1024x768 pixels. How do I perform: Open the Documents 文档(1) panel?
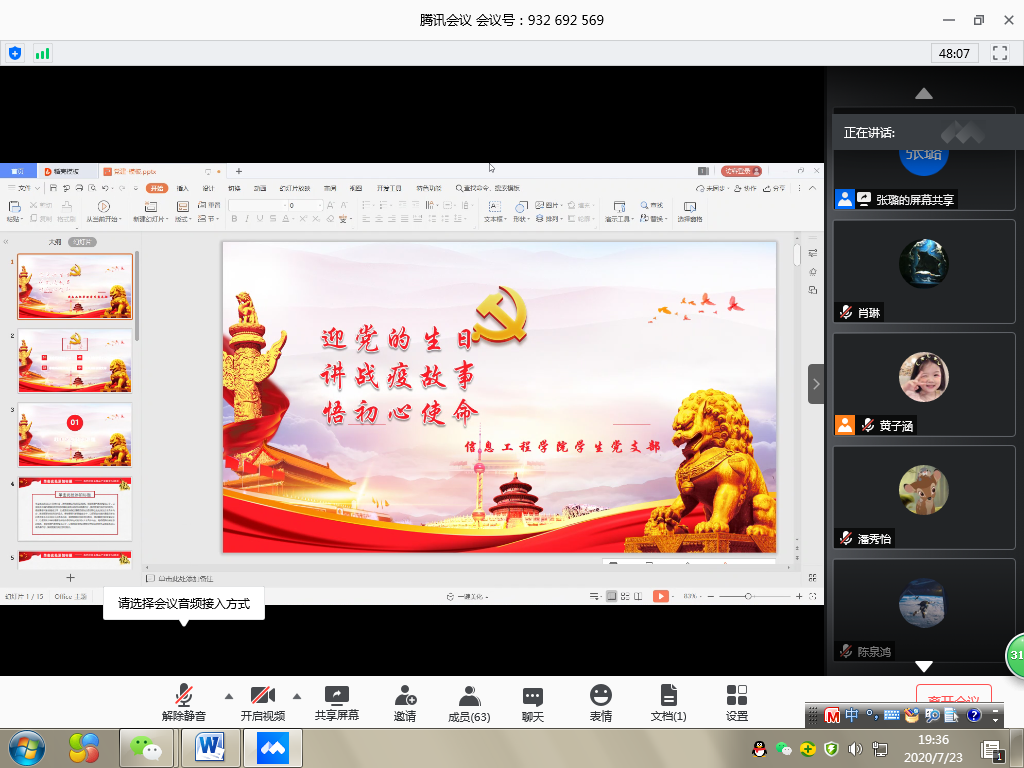[668, 703]
